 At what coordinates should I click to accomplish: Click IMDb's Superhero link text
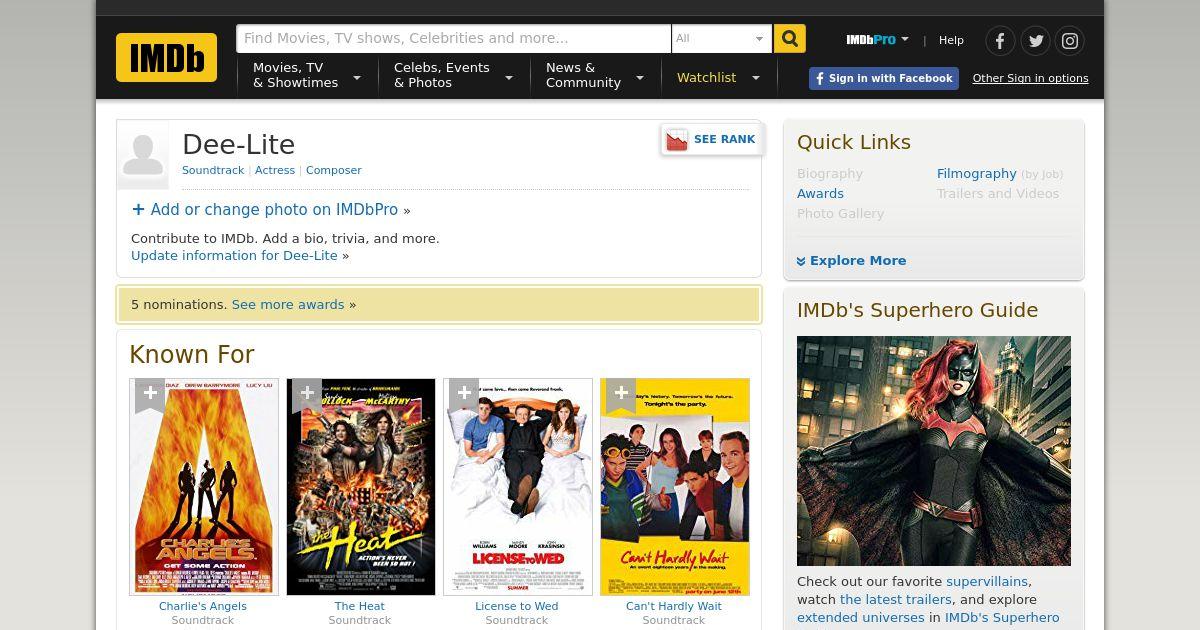point(1002,617)
